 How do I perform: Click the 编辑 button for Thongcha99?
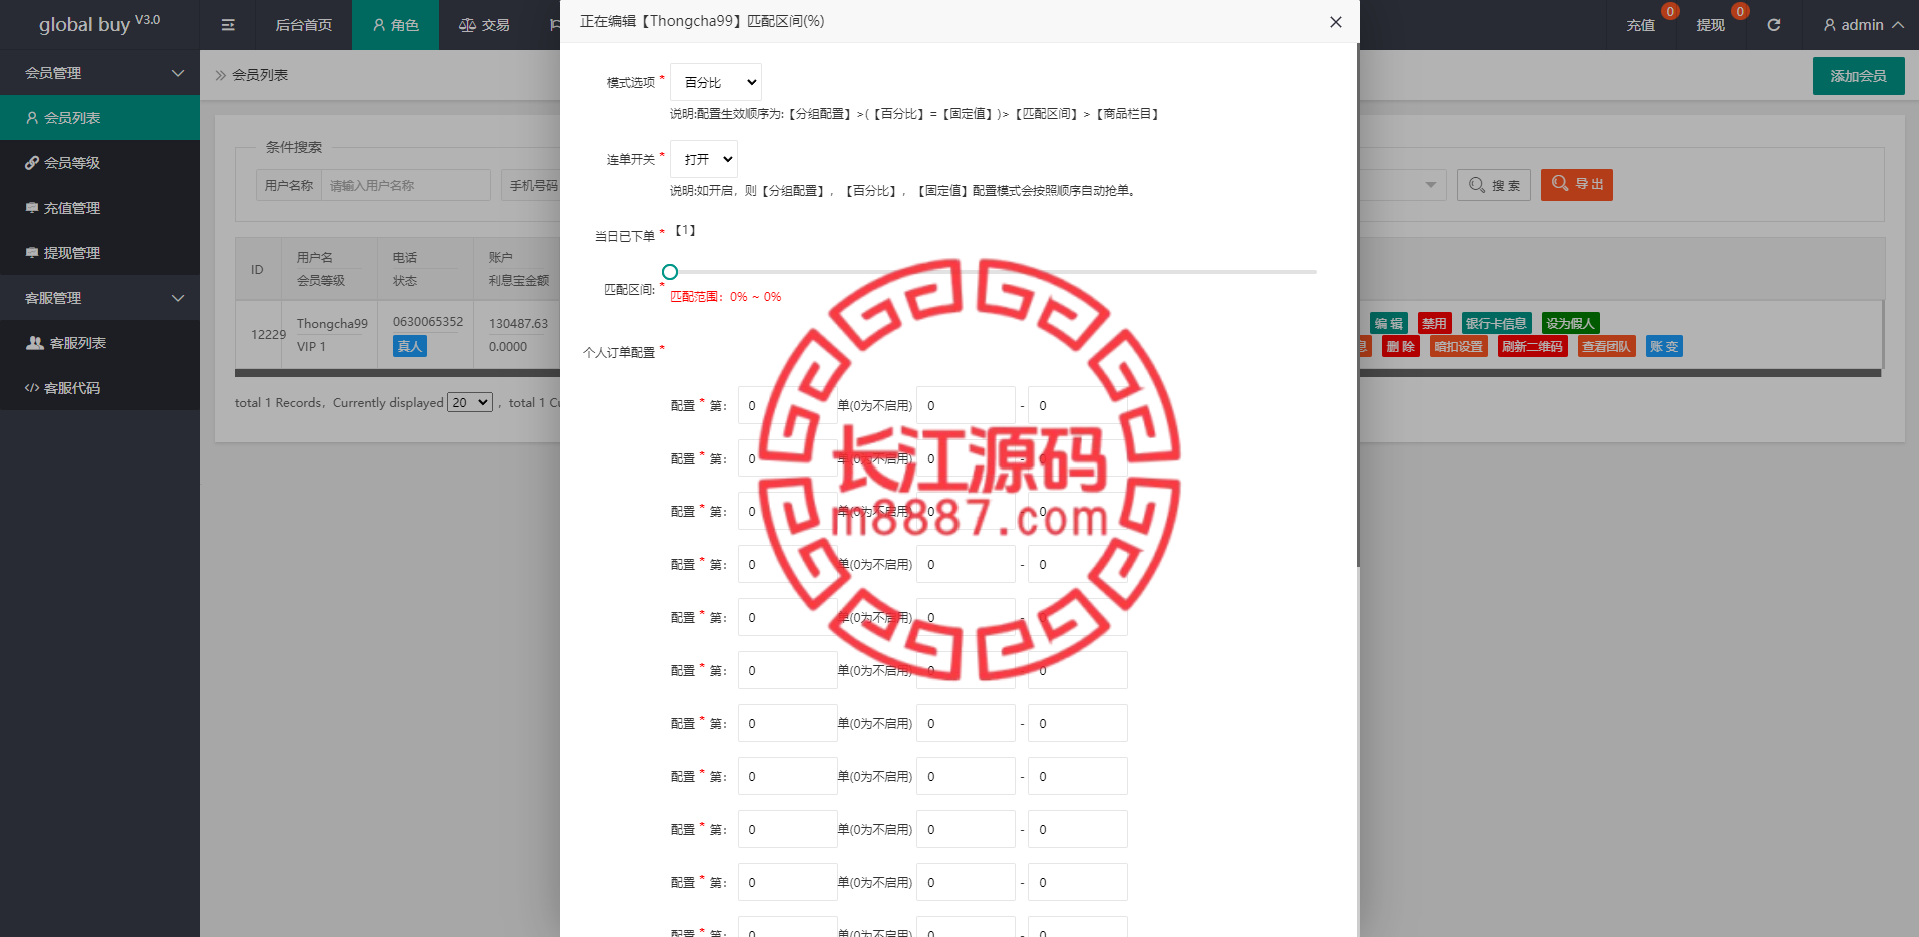1388,323
